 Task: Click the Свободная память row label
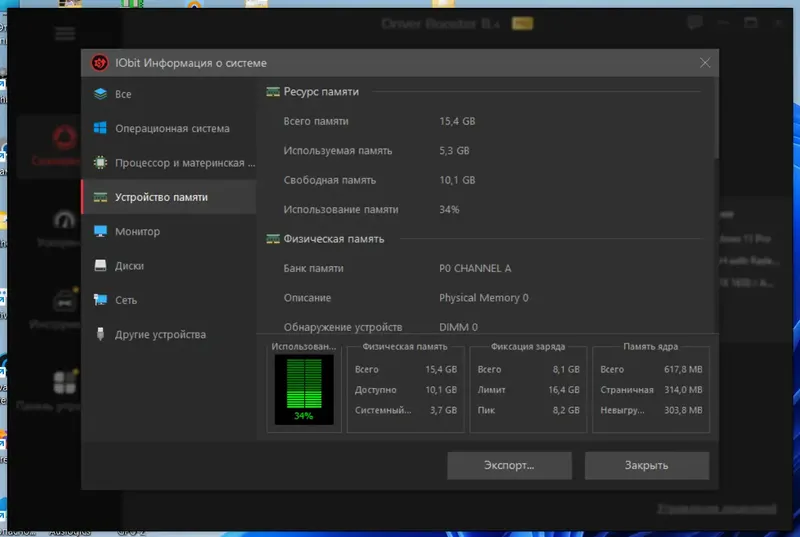tap(330, 180)
